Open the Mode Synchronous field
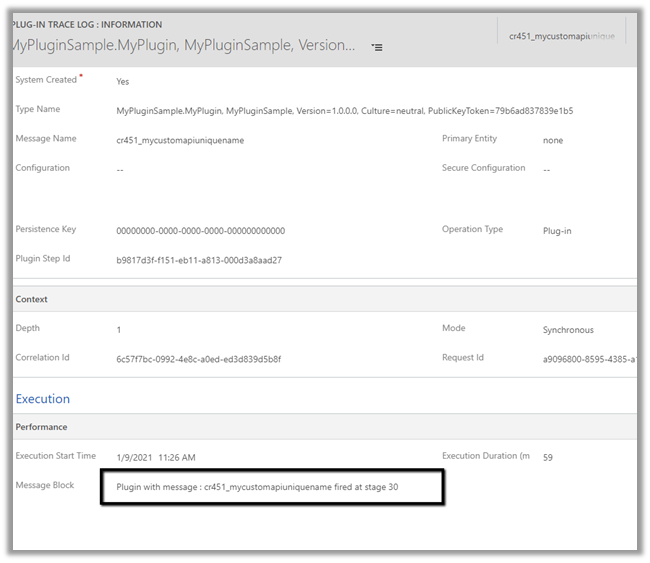The height and width of the screenshot is (563, 650). click(x=568, y=330)
